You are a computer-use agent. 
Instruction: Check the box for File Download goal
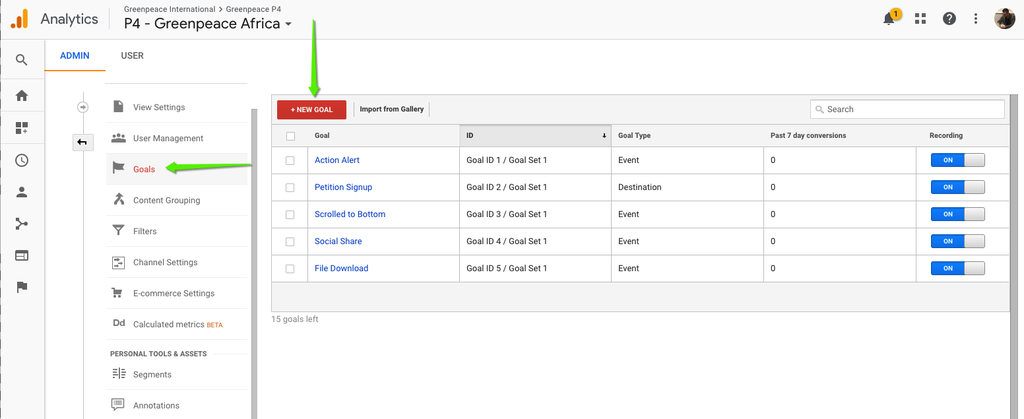pos(290,268)
